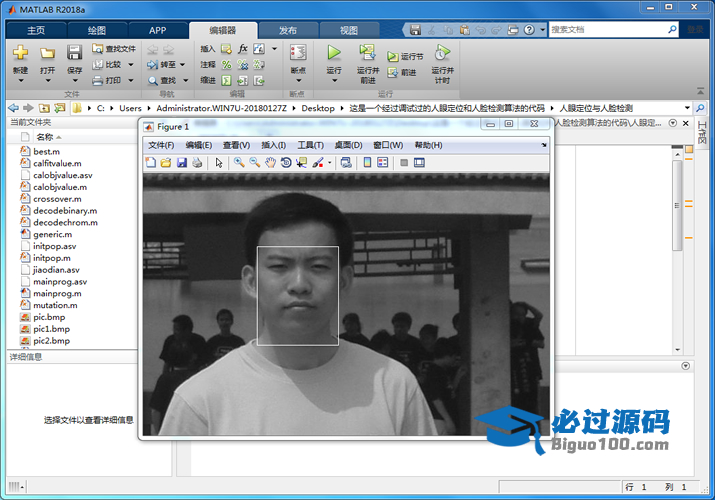Save the figure with the floppy disk icon
The width and height of the screenshot is (715, 500).
pos(182,163)
